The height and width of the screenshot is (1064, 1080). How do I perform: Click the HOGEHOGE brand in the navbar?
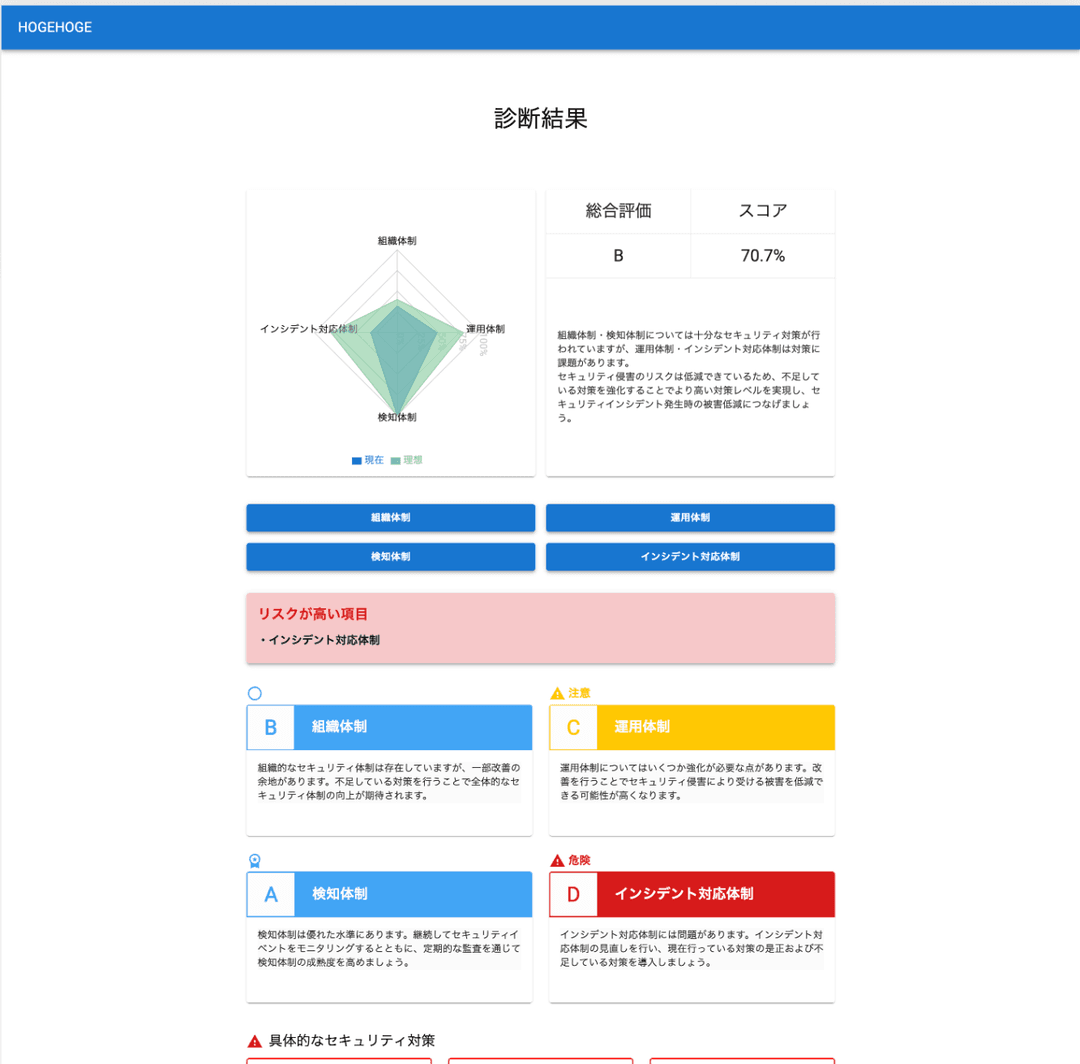52,27
